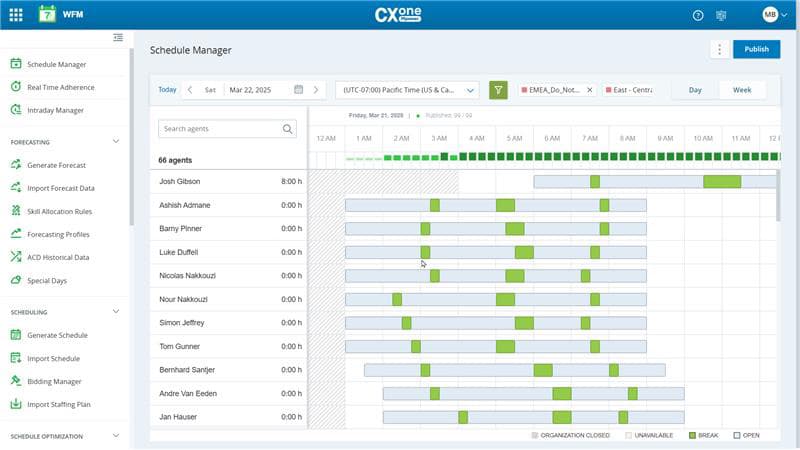800x450 pixels.
Task: Switch to Day view
Action: coord(695,90)
